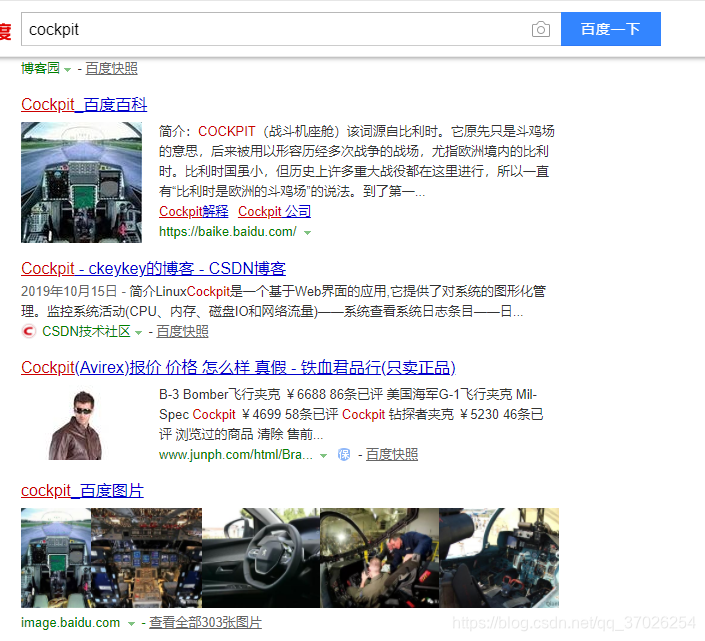Click the camera image-search icon
The height and width of the screenshot is (641, 705).
540,29
